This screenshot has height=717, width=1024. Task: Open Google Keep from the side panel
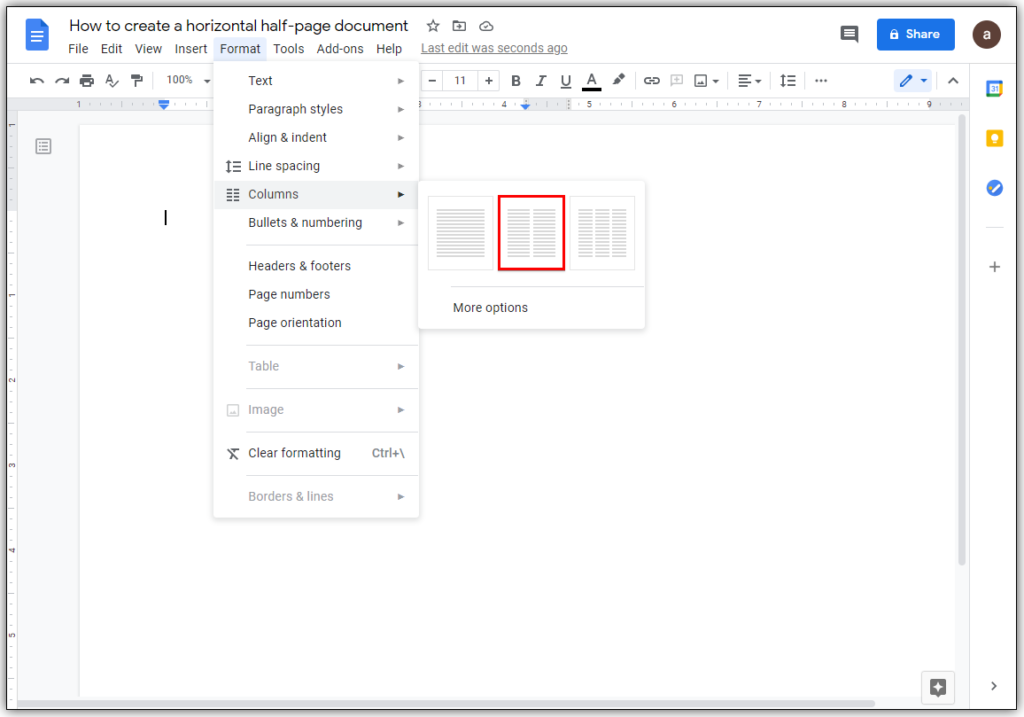[x=994, y=138]
